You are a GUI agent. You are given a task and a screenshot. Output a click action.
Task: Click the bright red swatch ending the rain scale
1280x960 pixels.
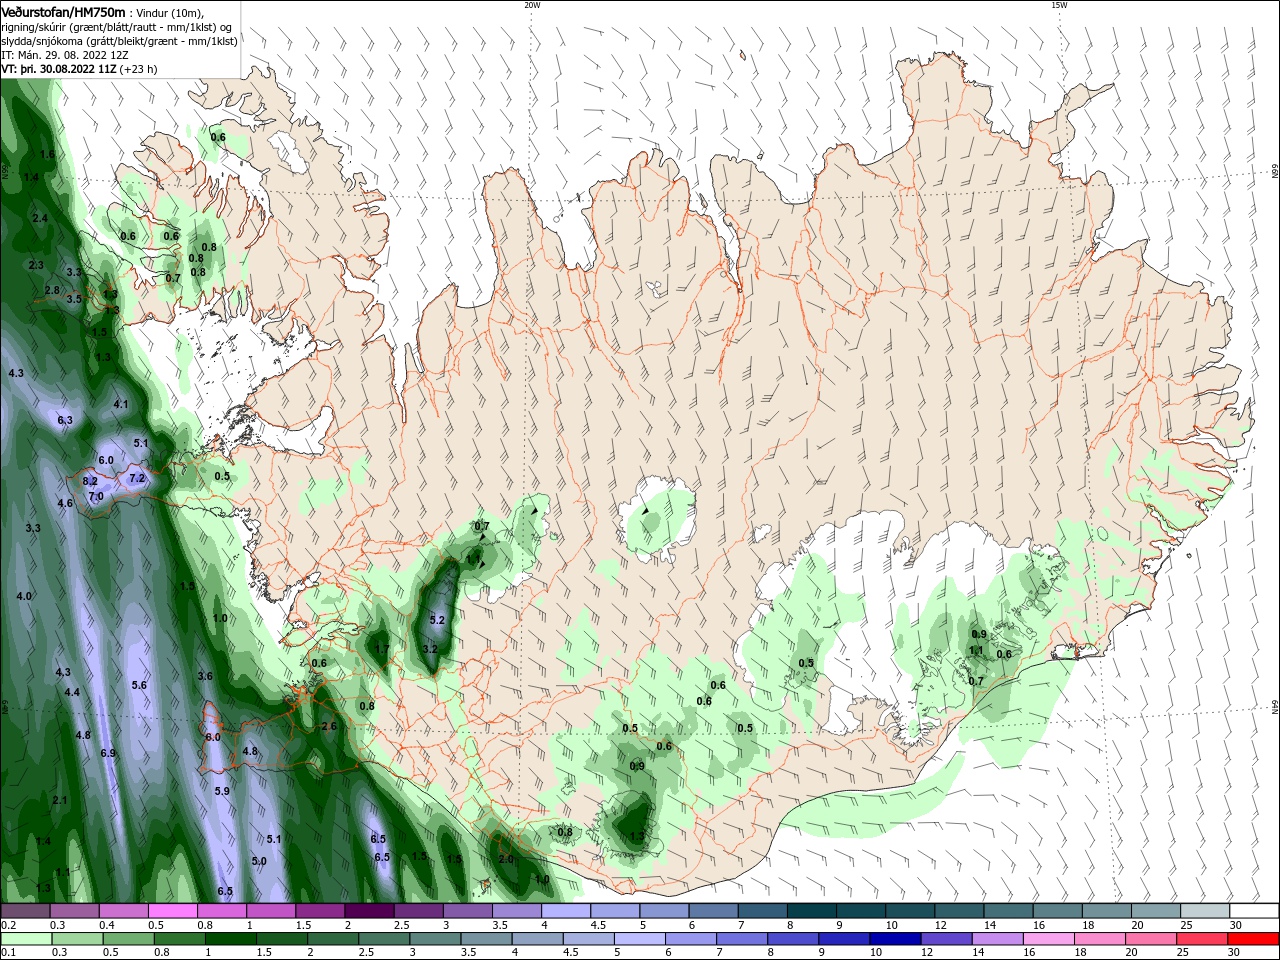pos(1253,939)
